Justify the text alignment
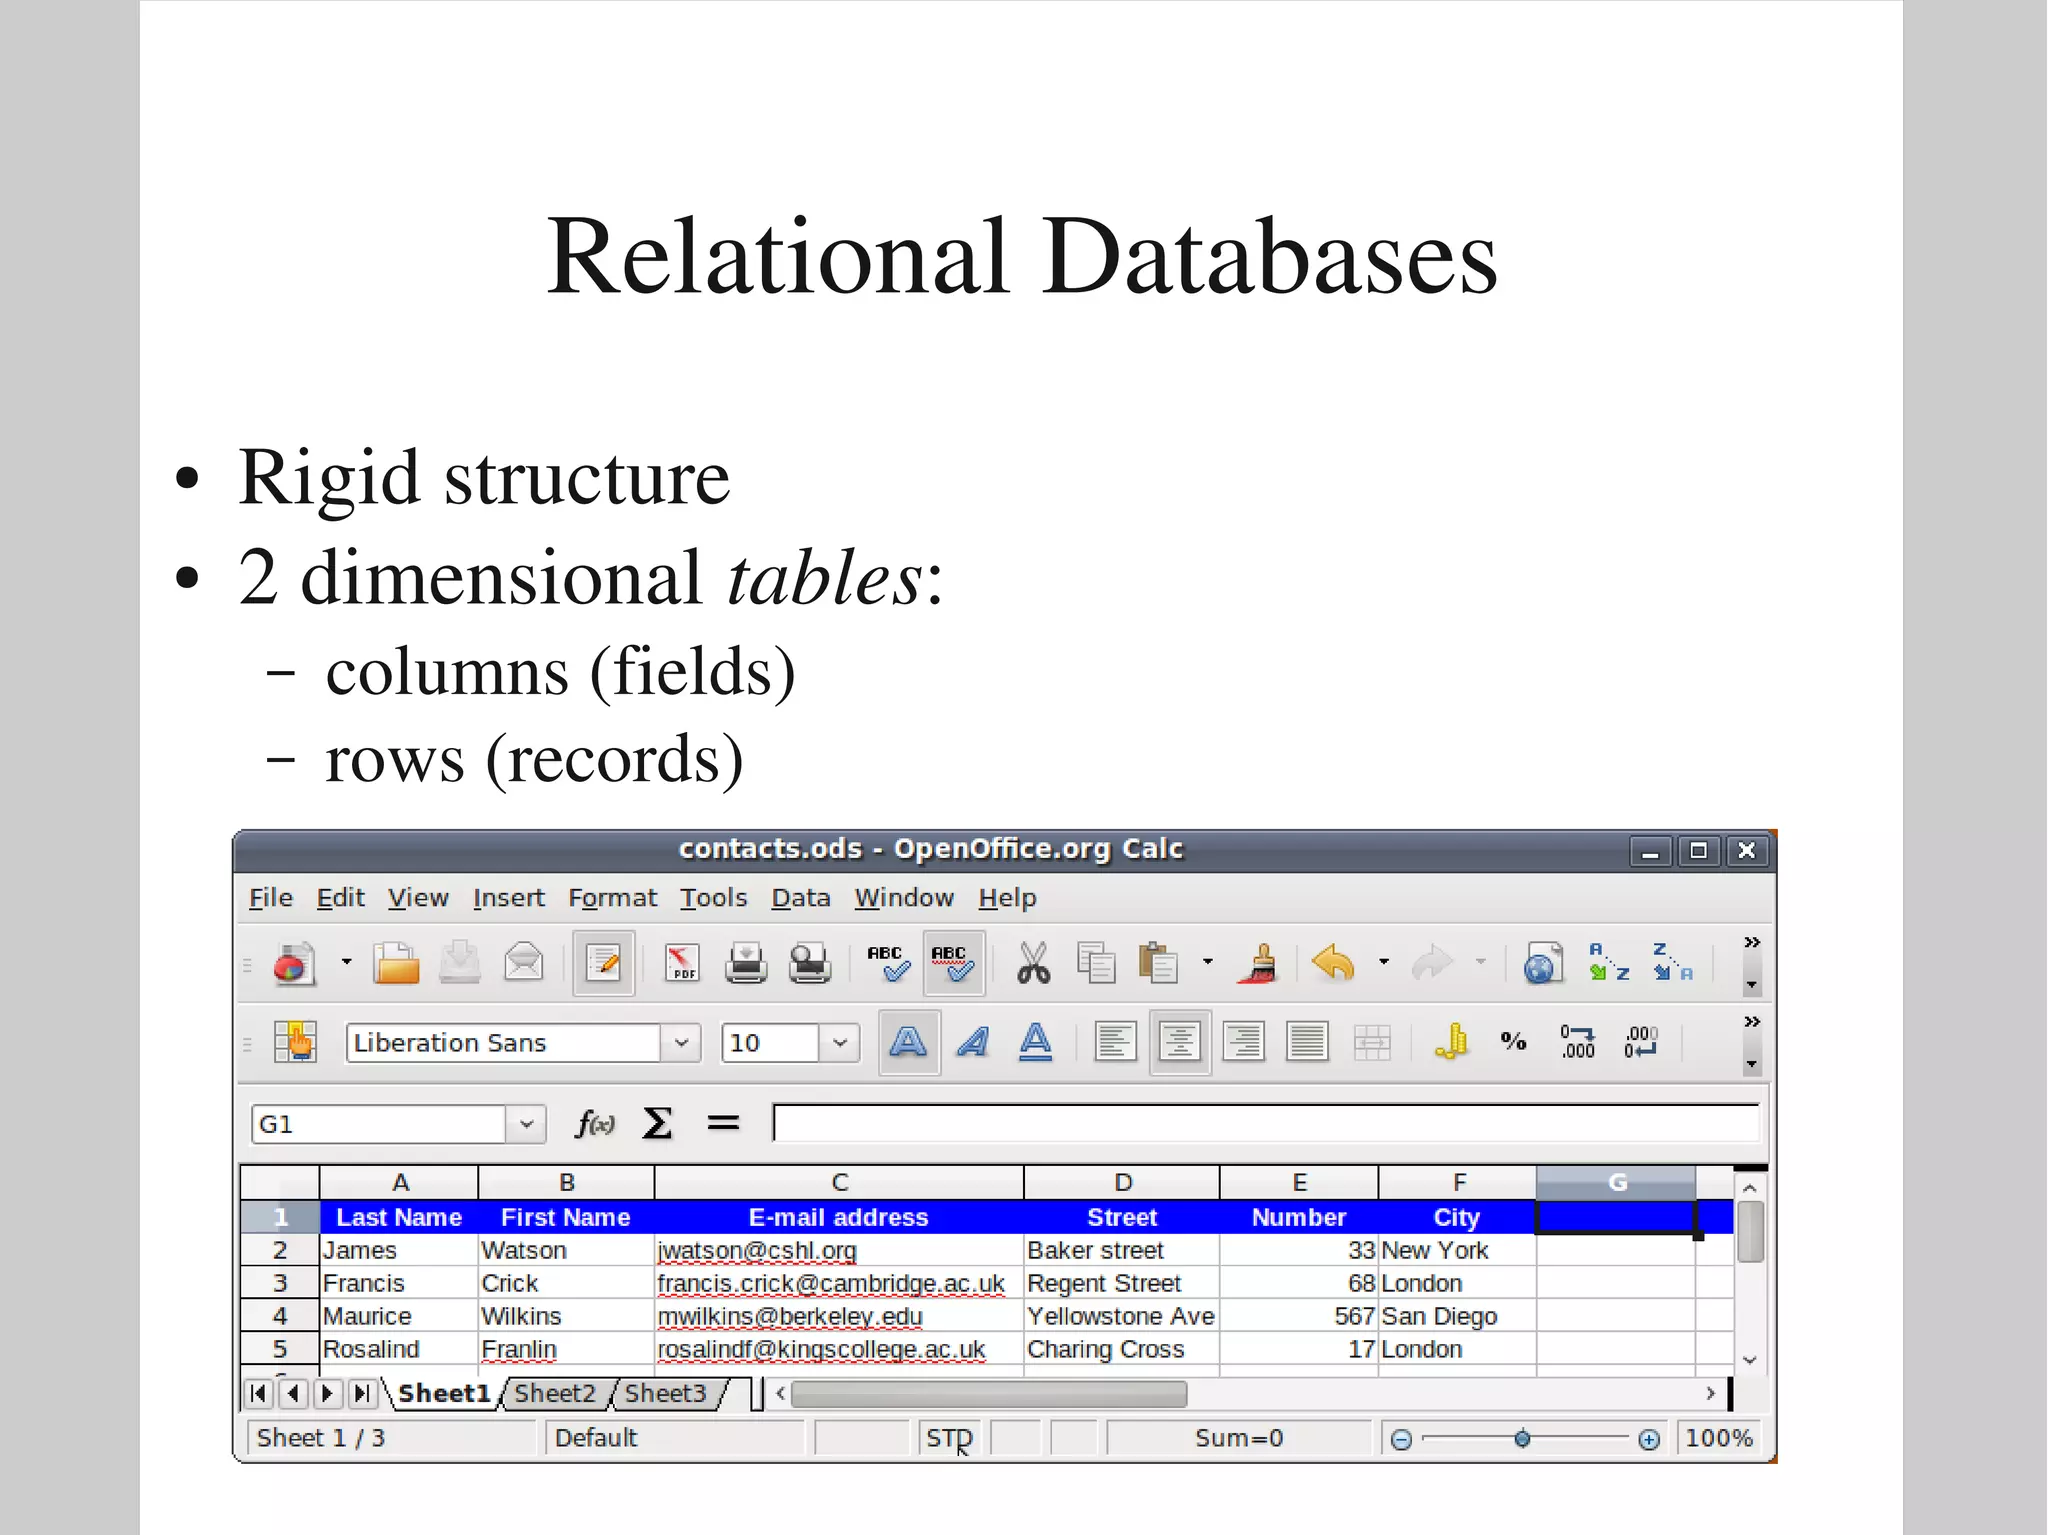 pos(1307,1042)
